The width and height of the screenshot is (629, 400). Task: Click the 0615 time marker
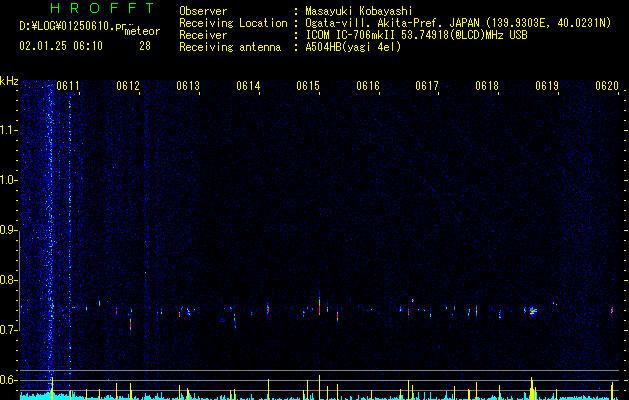[x=308, y=86]
